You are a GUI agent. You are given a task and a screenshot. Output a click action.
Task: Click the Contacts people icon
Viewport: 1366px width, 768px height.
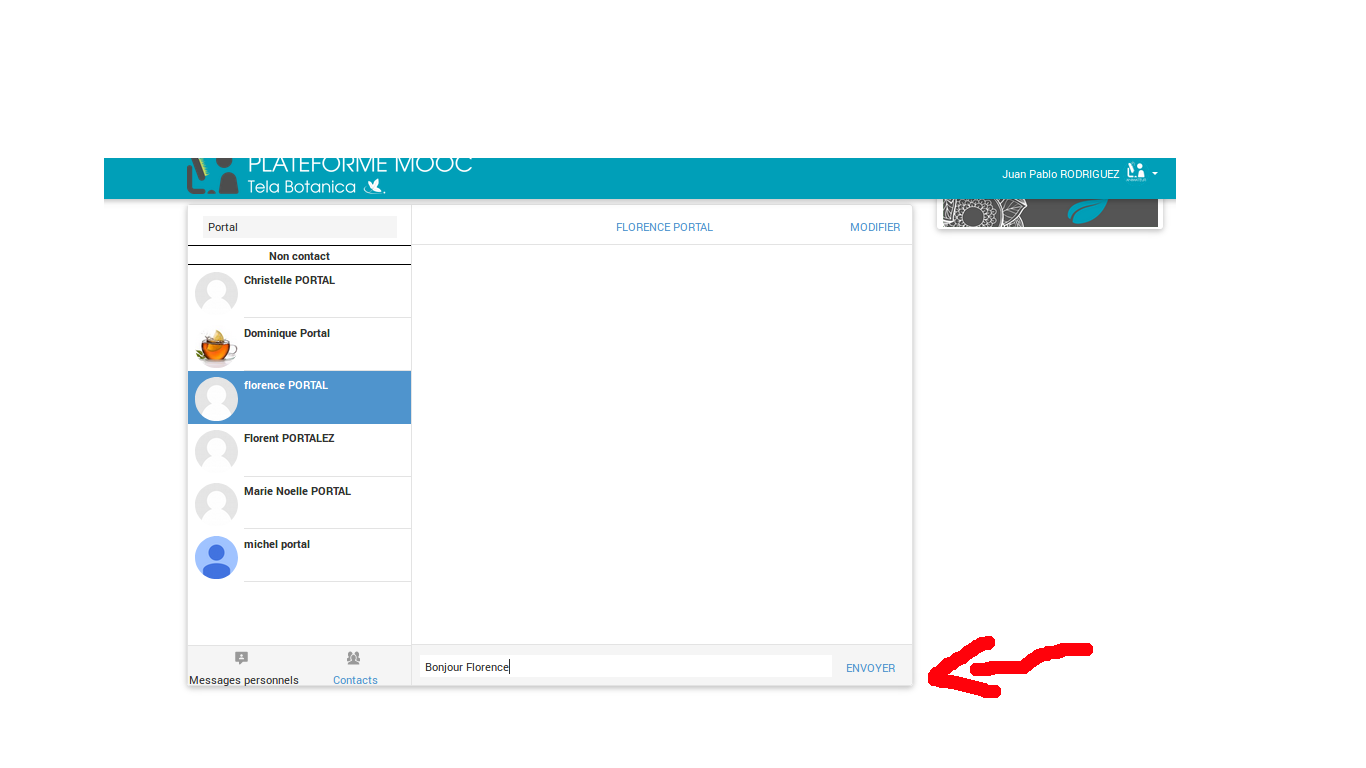(353, 658)
